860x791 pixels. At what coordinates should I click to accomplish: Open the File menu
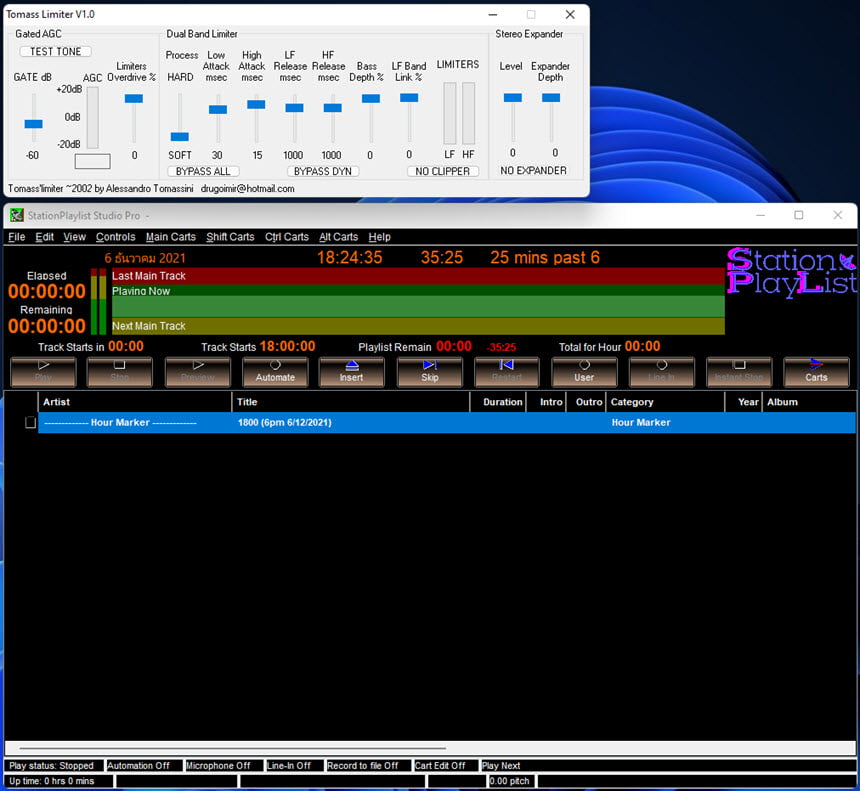tap(16, 237)
